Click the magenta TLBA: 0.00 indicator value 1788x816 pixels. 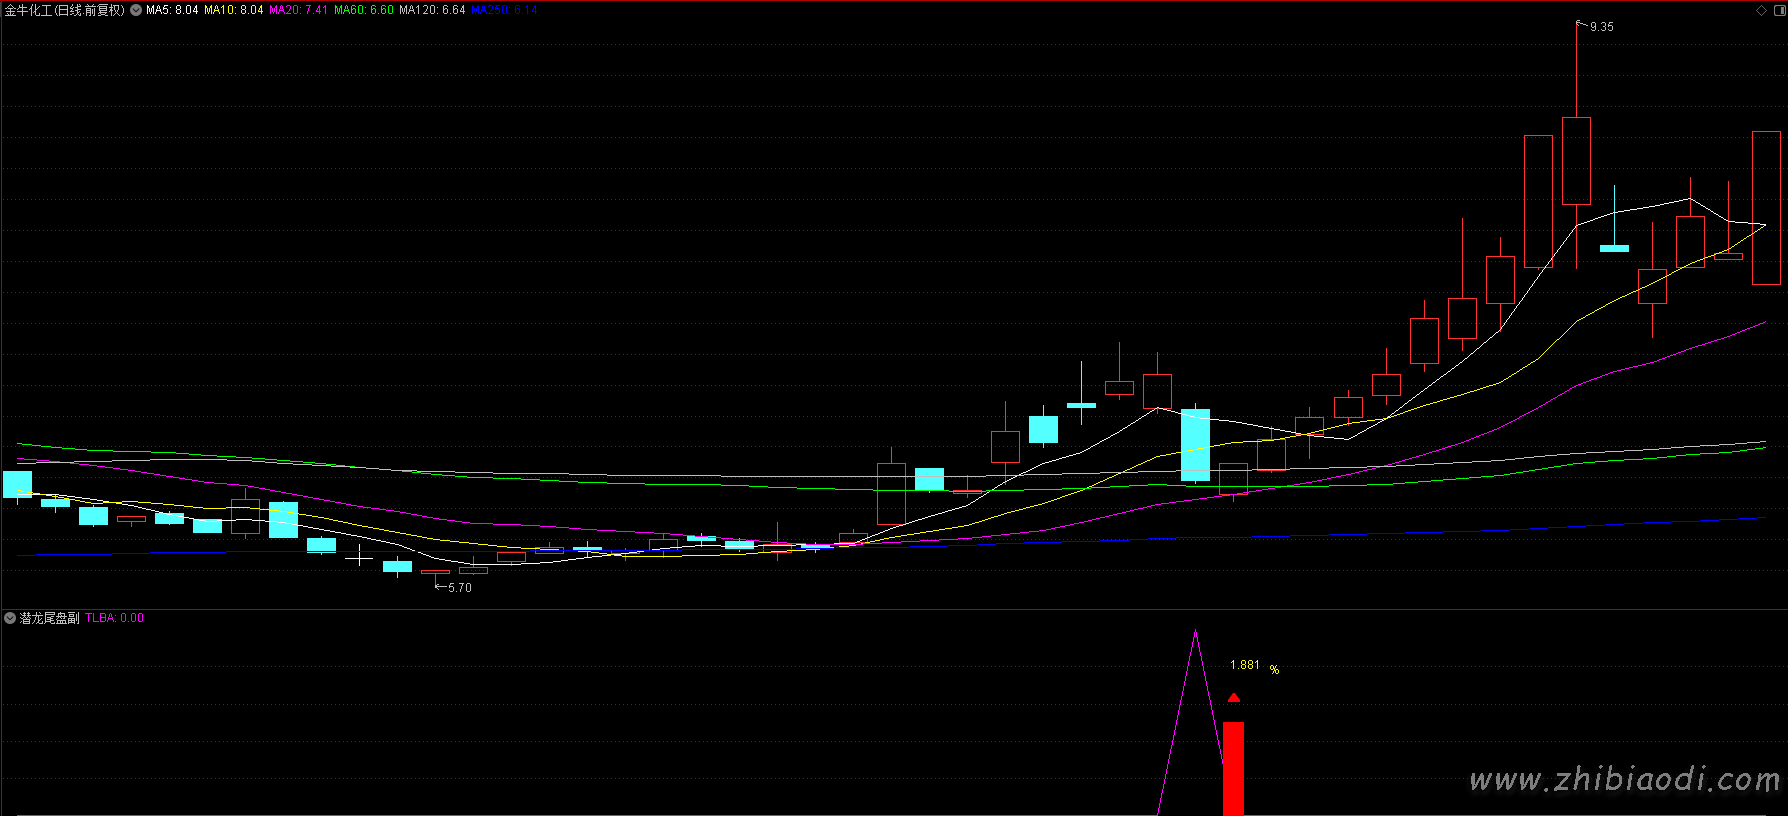pos(114,618)
